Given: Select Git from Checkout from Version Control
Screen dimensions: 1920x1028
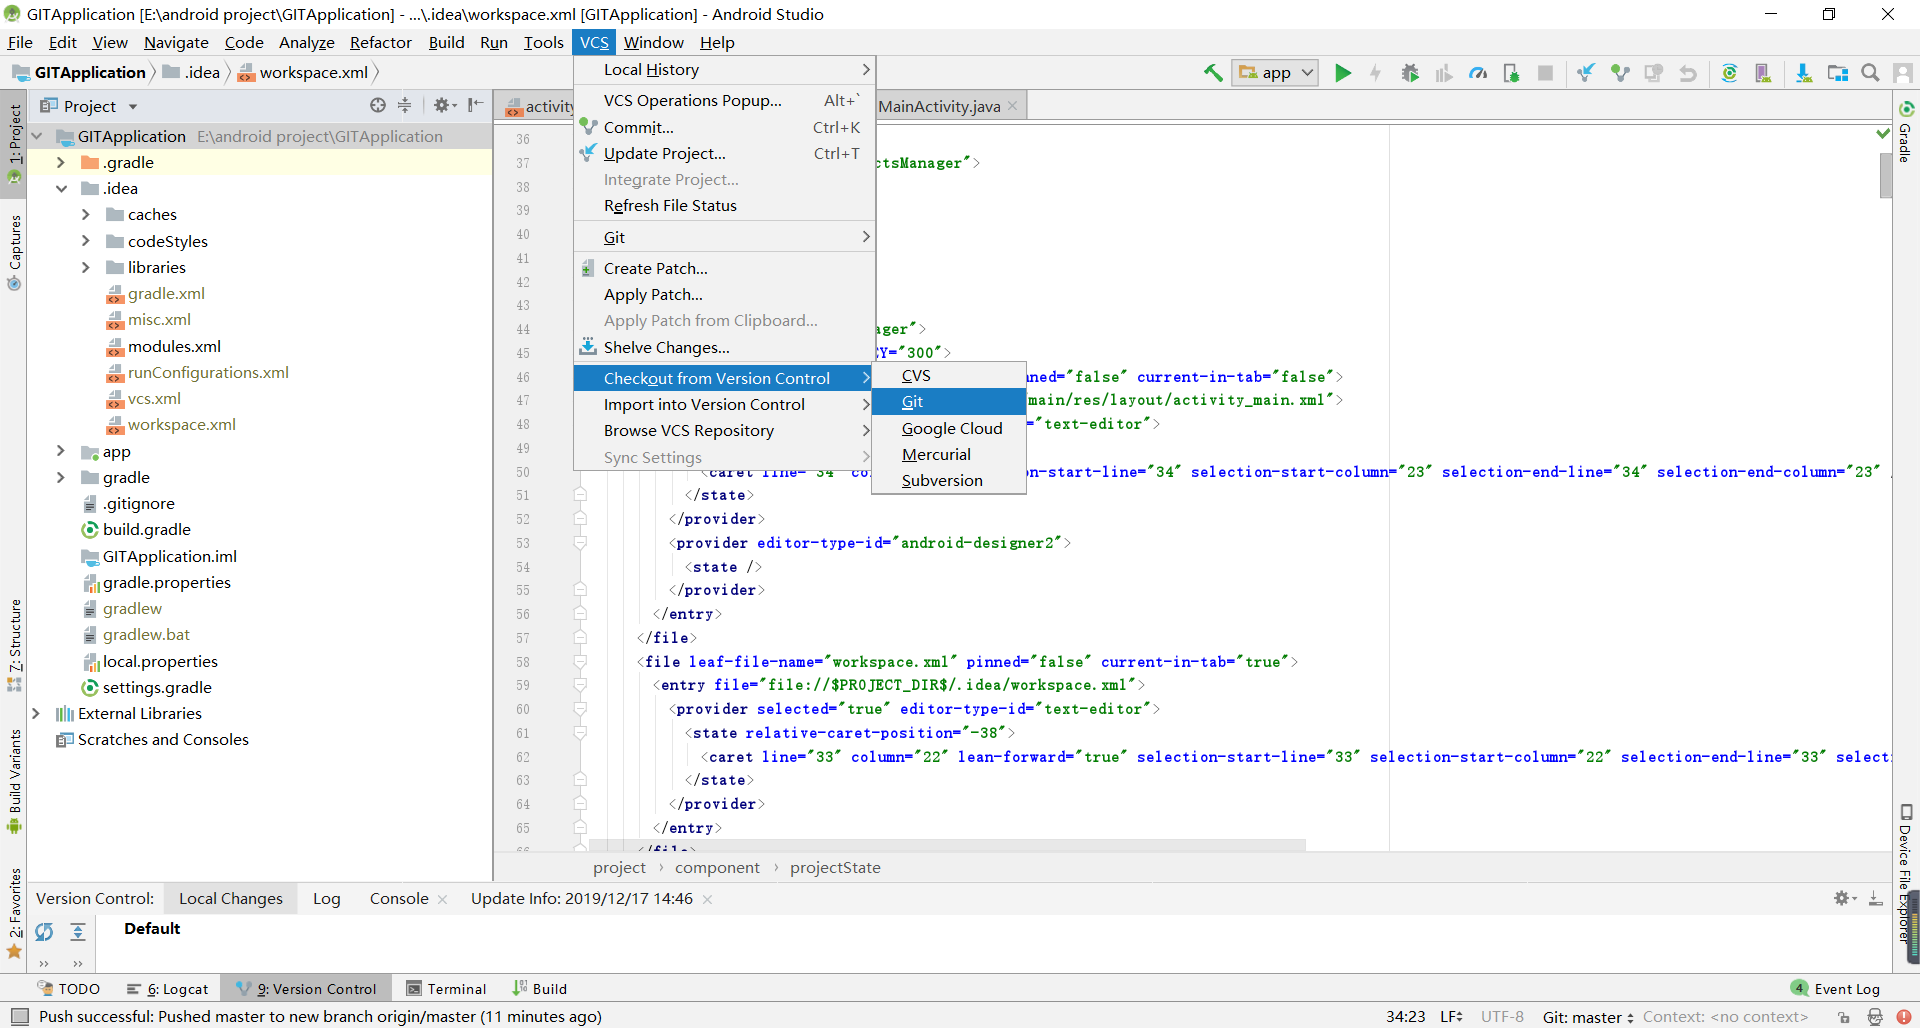Looking at the screenshot, I should (x=913, y=401).
